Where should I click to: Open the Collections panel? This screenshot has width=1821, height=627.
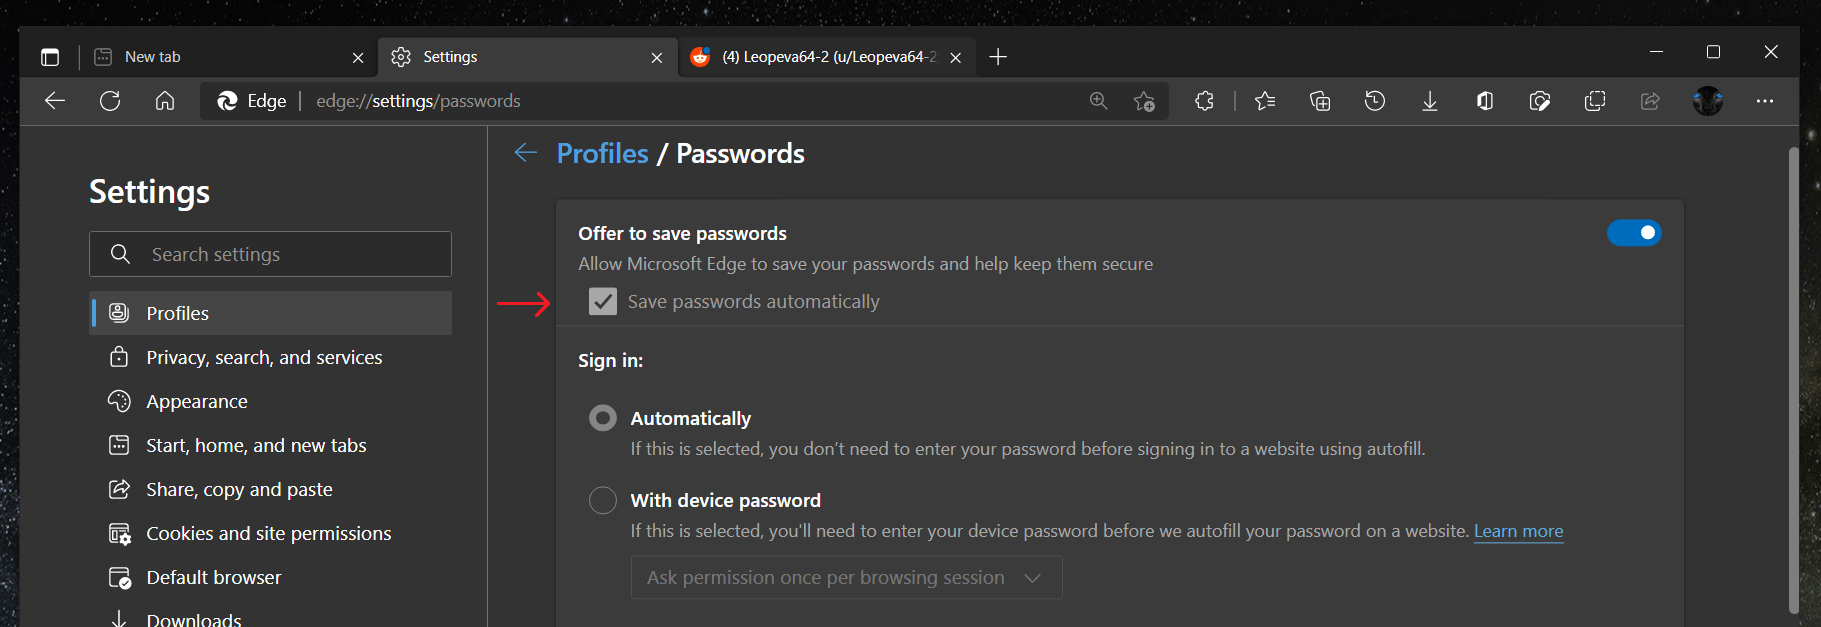[1319, 101]
